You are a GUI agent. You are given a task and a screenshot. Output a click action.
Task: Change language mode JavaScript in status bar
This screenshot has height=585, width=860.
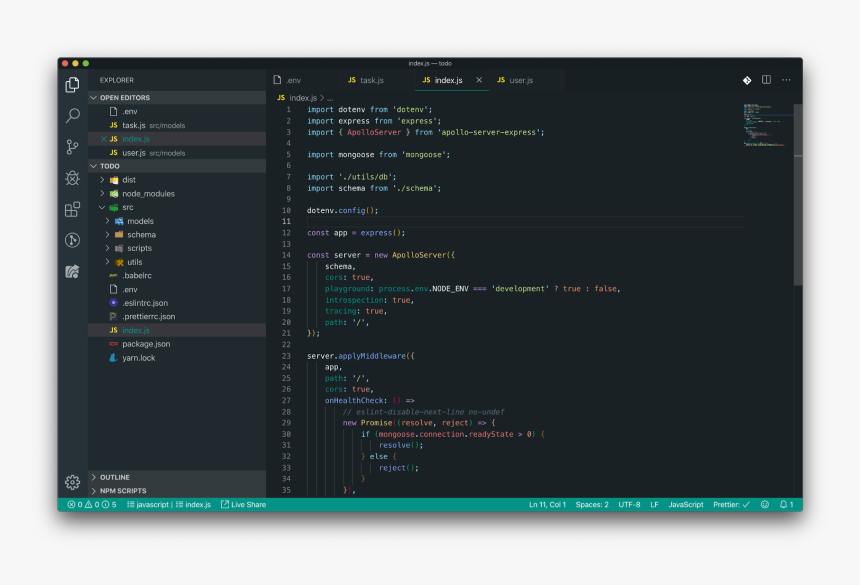(686, 504)
